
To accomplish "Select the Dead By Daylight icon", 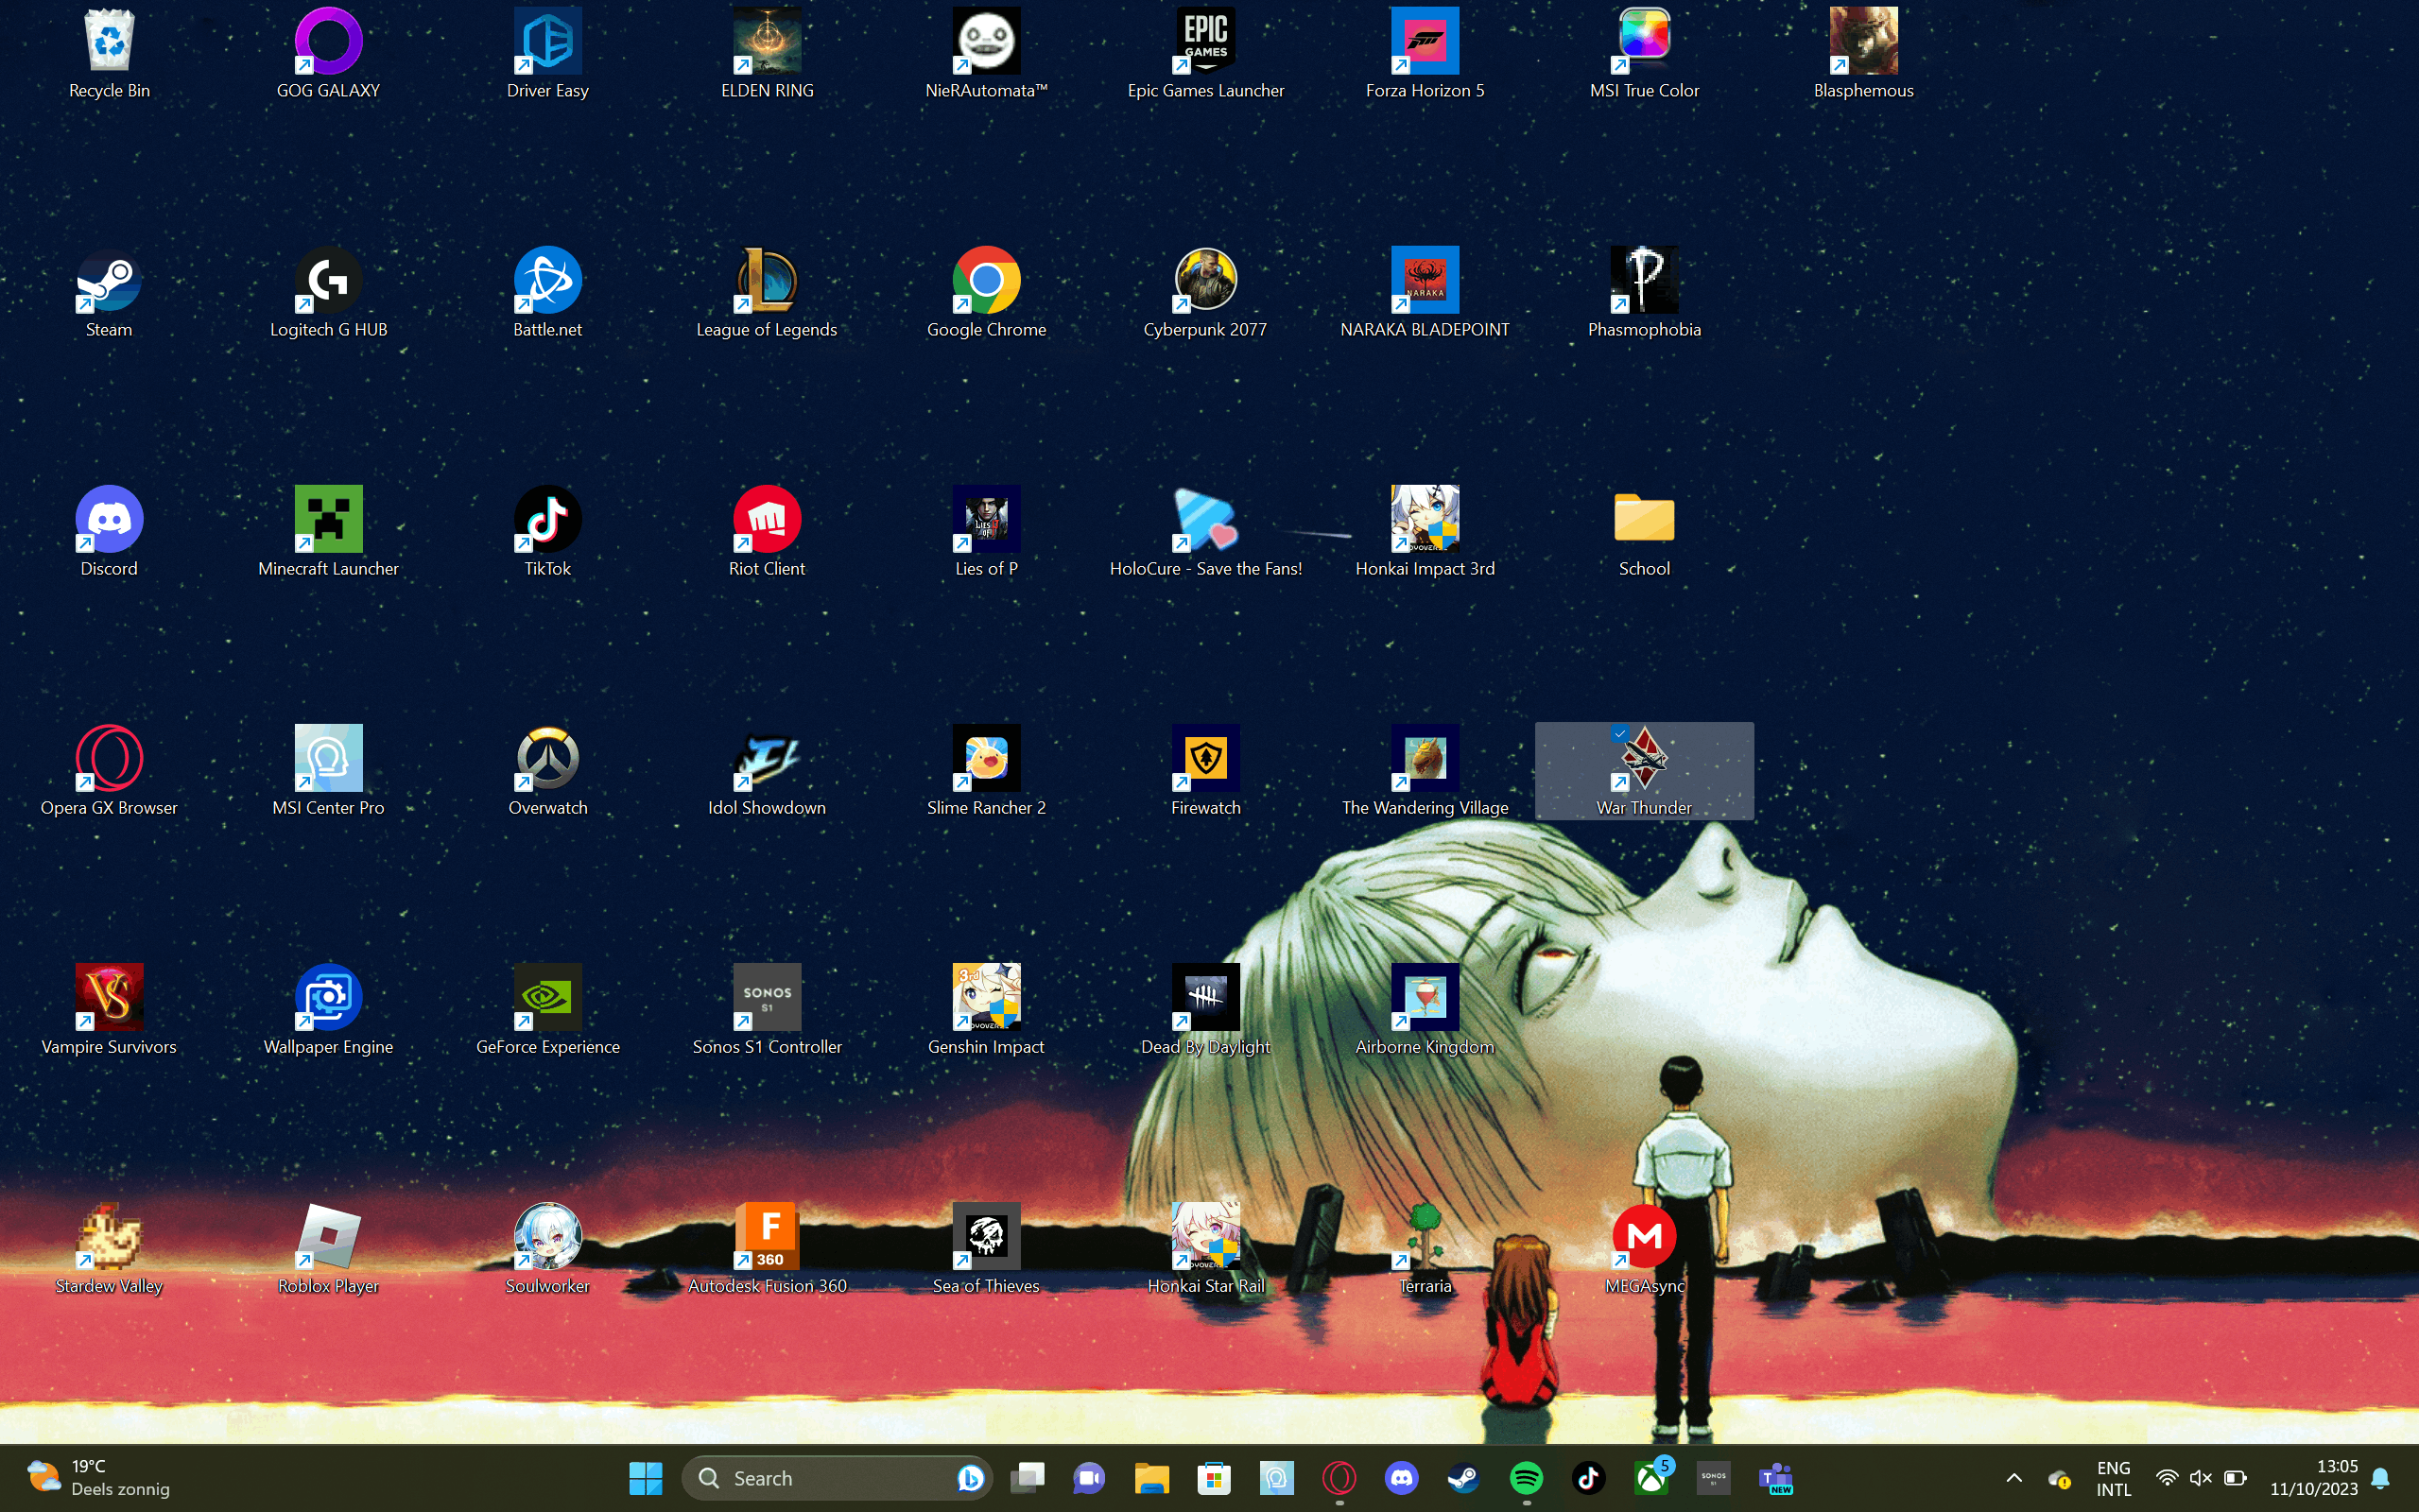I will point(1205,1009).
